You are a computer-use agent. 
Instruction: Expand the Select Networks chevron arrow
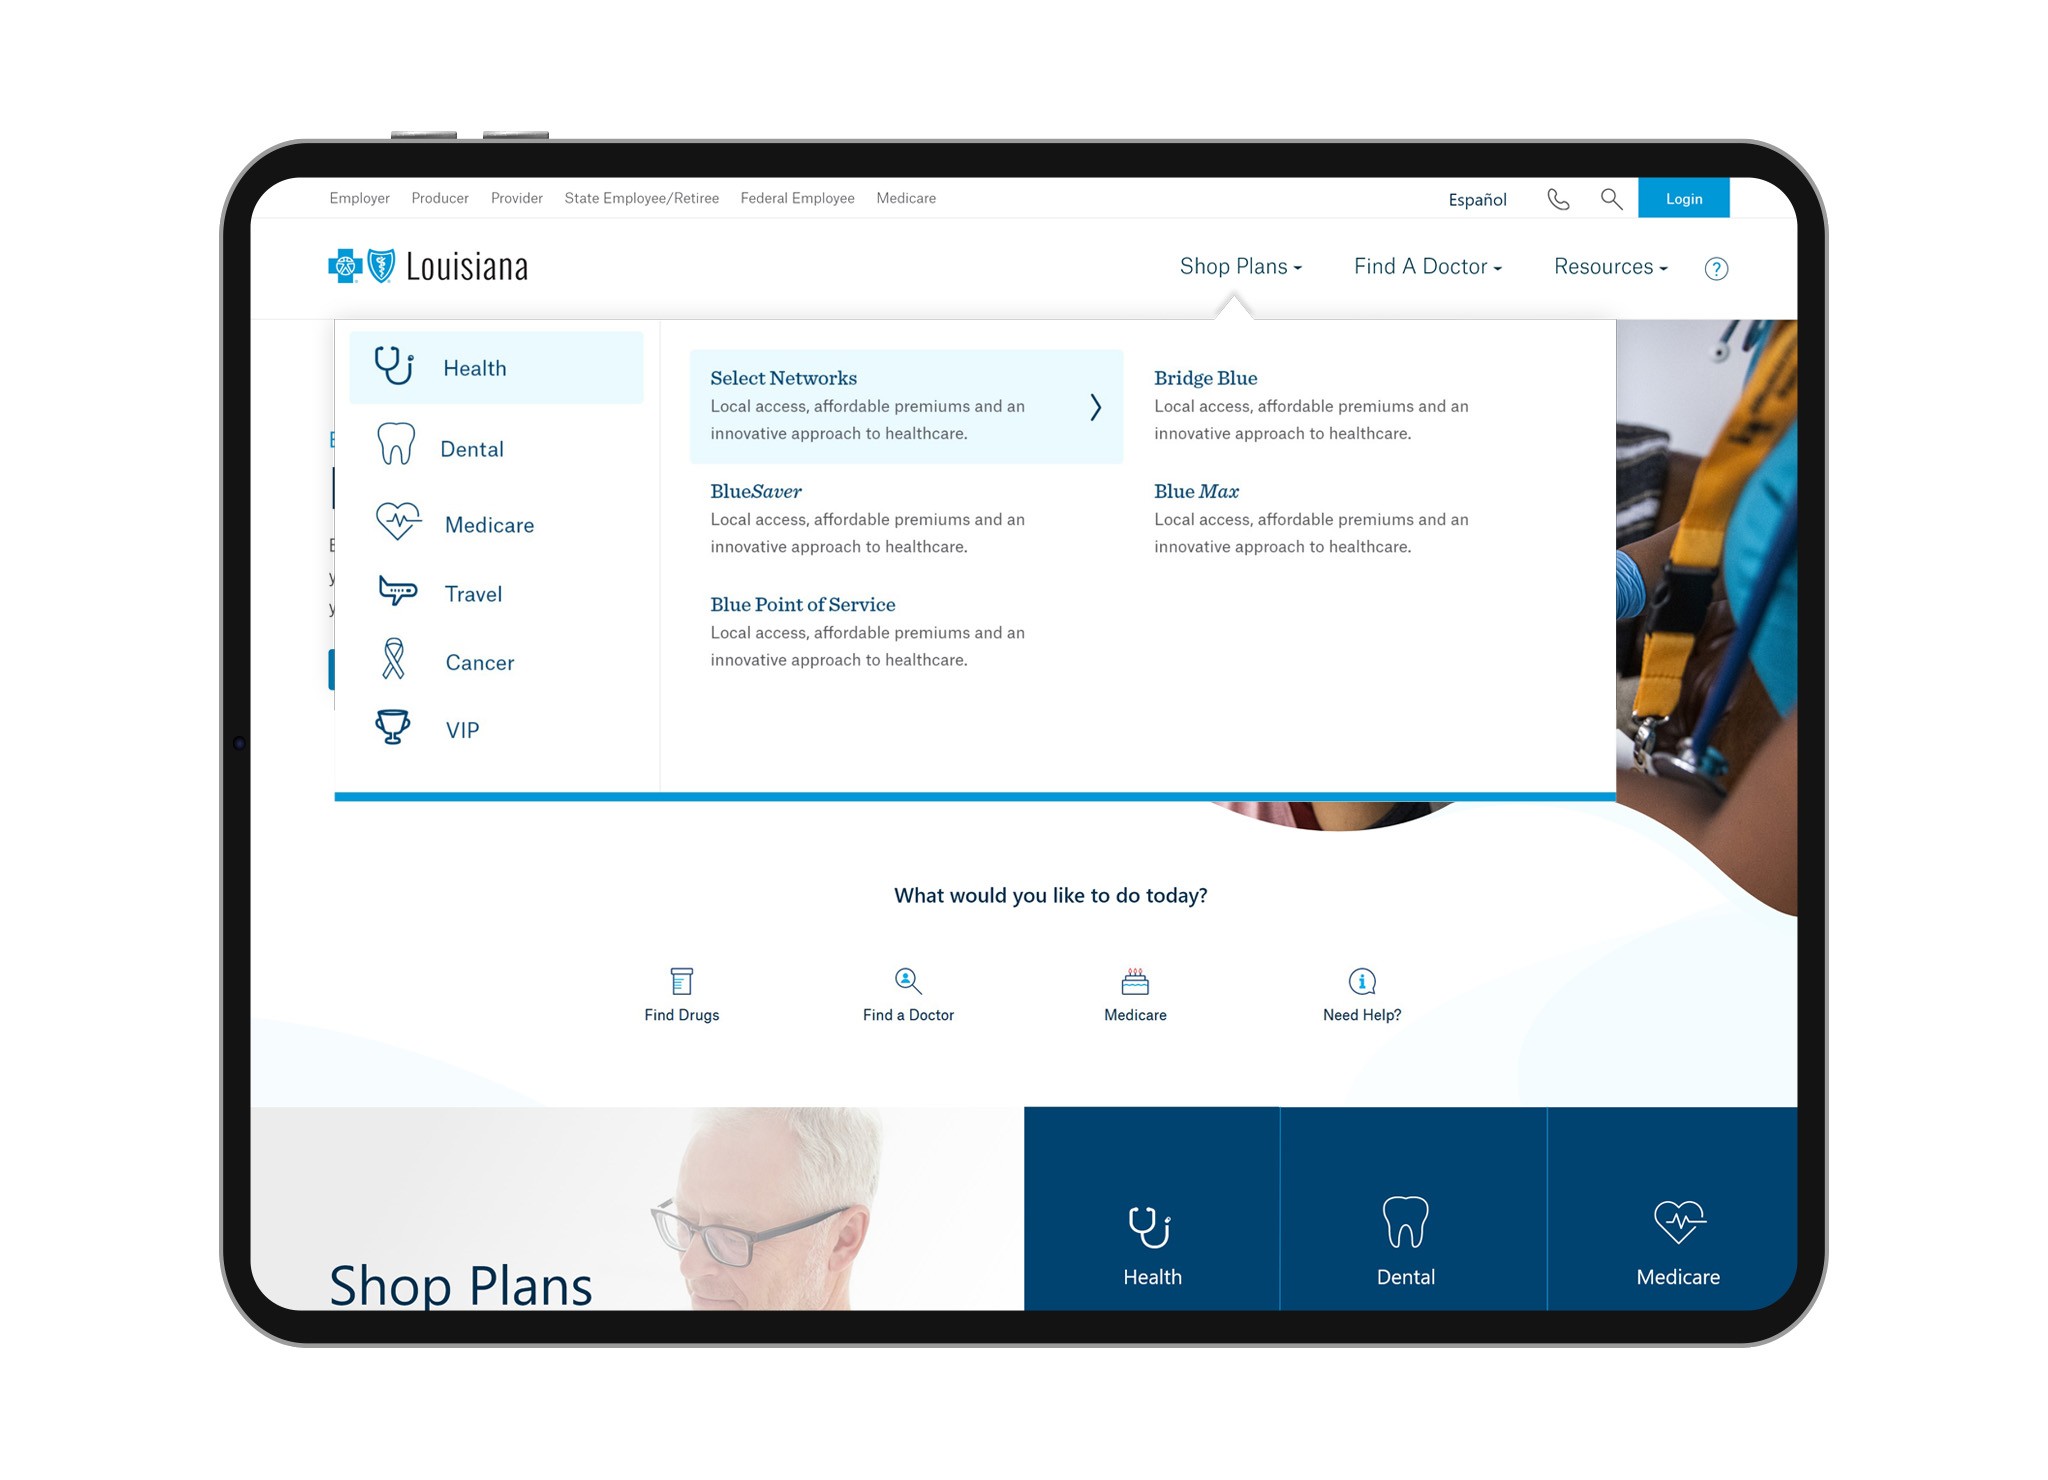pos(1097,407)
